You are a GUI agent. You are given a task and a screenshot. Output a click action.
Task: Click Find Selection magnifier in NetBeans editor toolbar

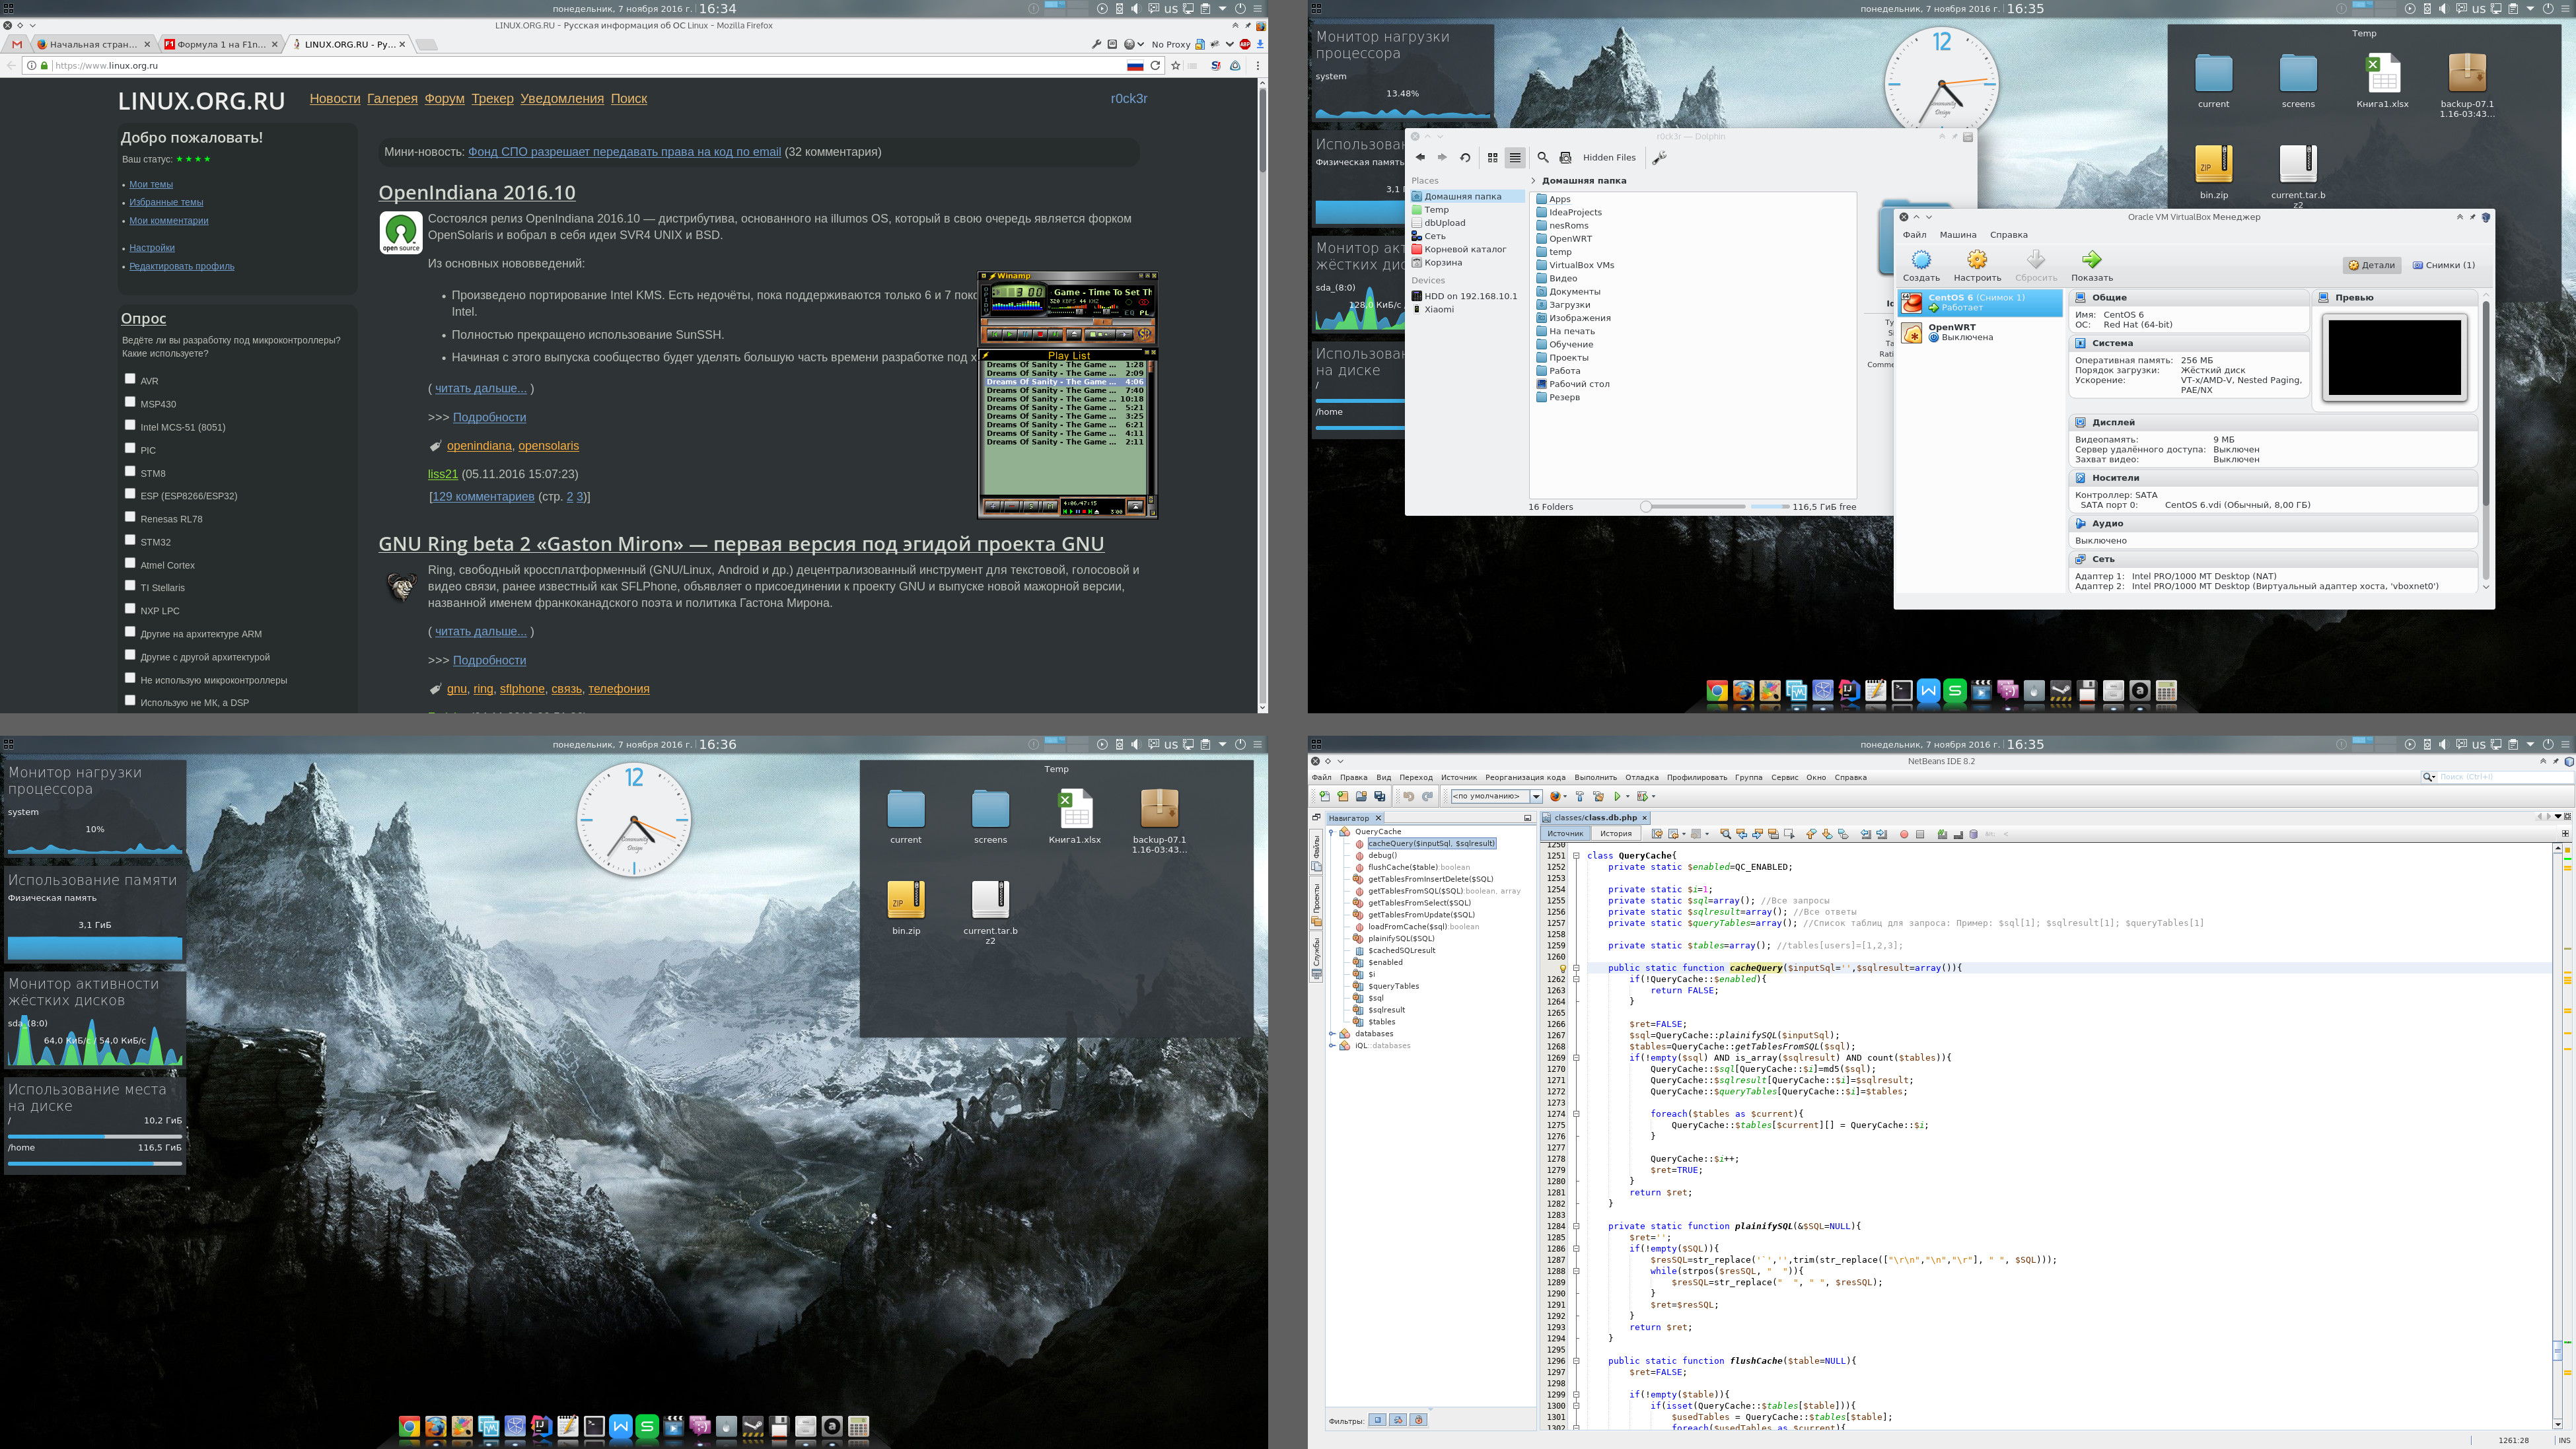[1725, 834]
